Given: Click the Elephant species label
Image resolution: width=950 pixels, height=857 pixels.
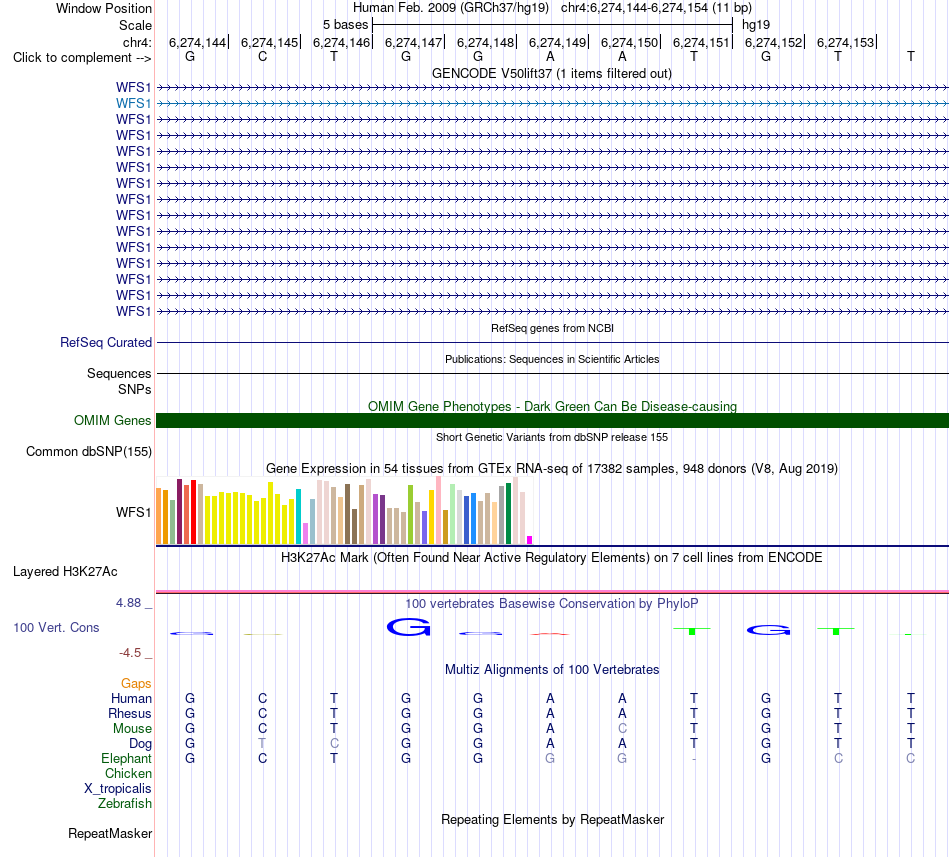Looking at the screenshot, I should pos(126,758).
